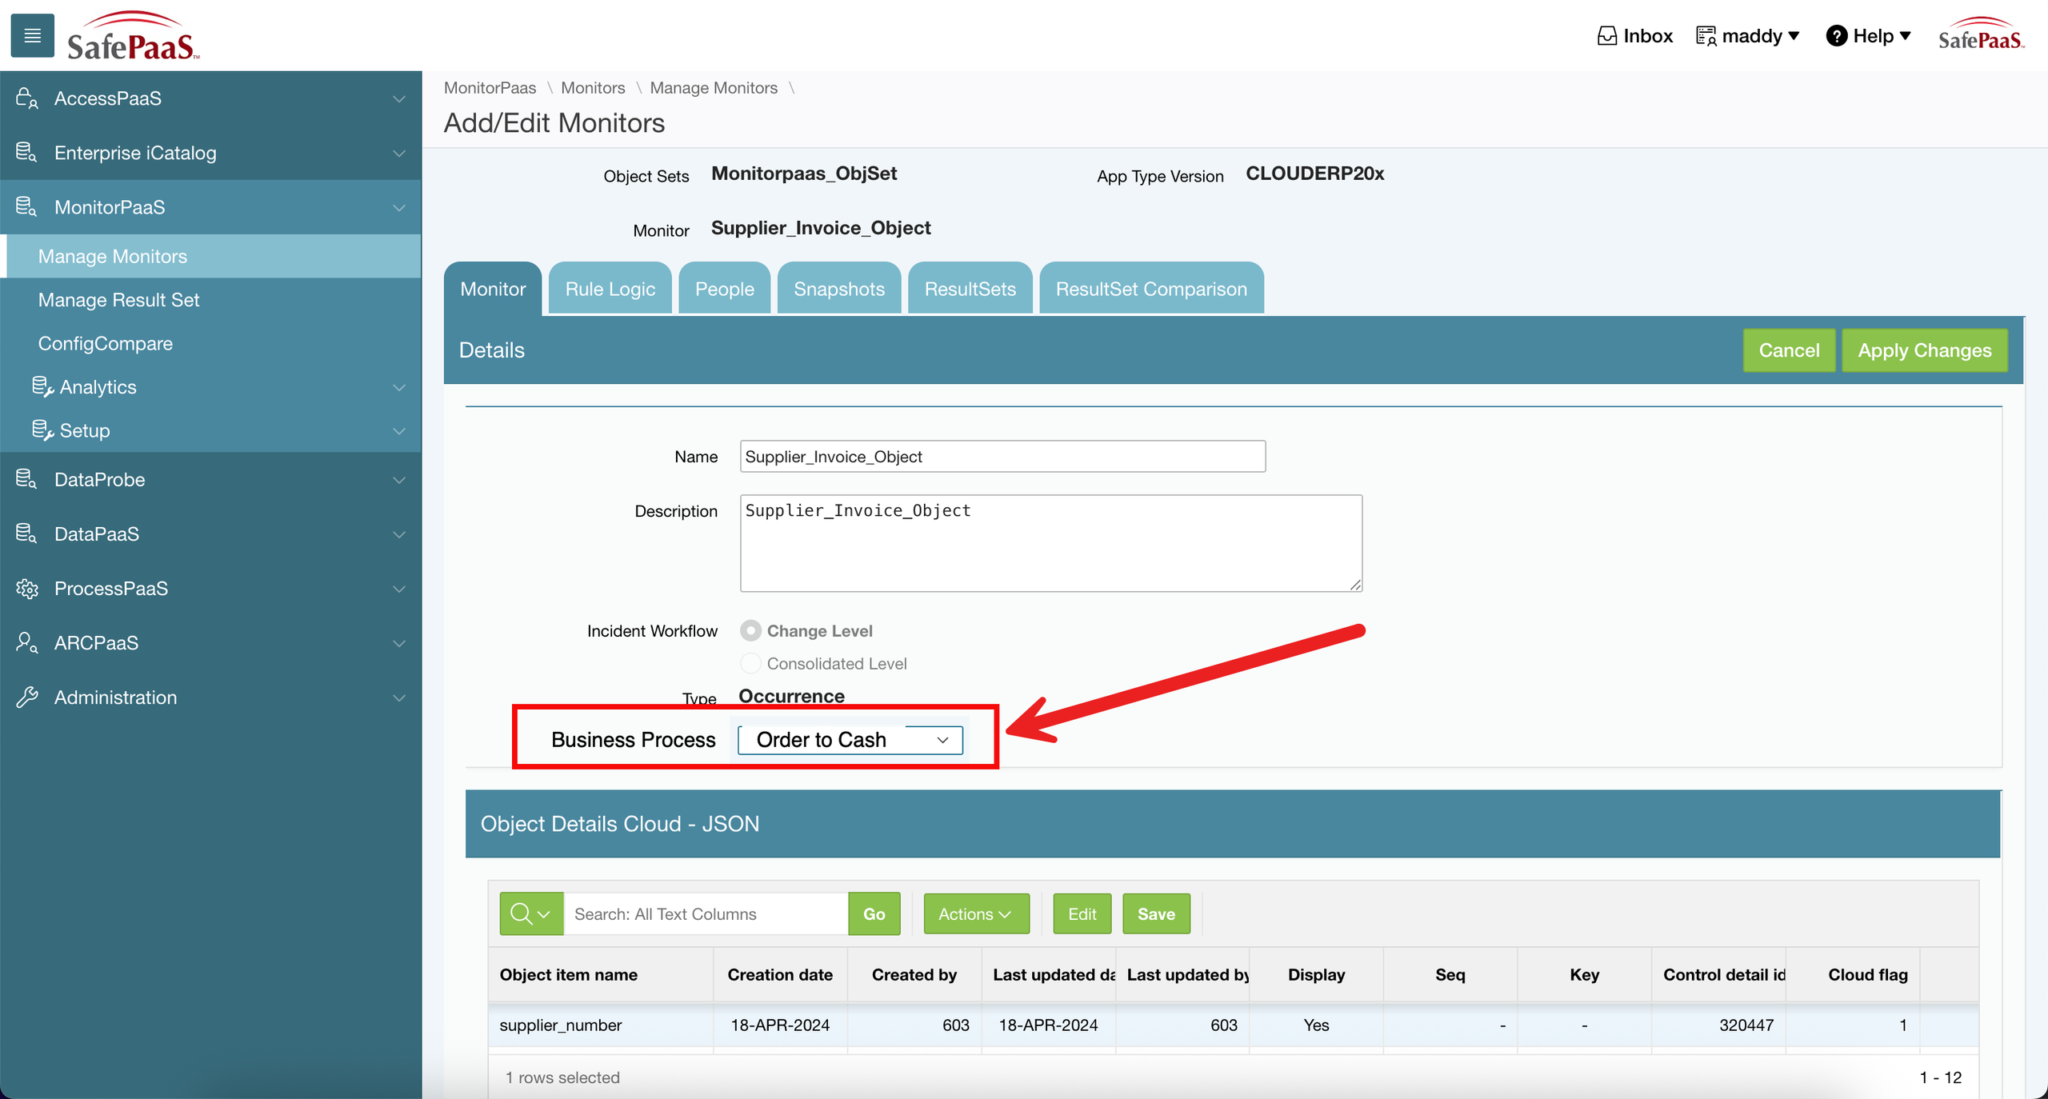
Task: Click the Name input field
Action: [x=1002, y=457]
